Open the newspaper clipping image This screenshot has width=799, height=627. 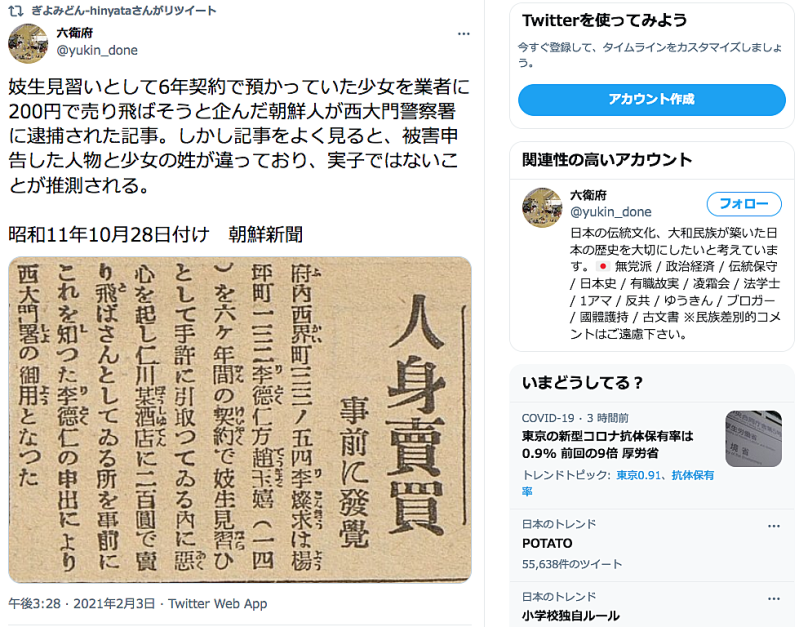coord(240,420)
